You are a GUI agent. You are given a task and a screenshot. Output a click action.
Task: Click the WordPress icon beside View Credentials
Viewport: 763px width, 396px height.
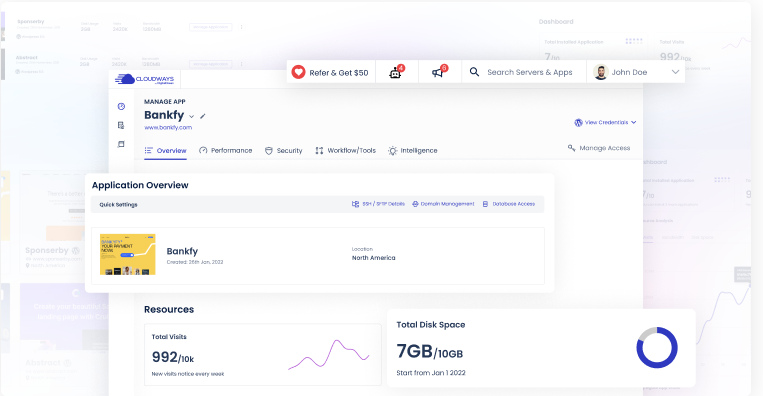click(x=578, y=123)
